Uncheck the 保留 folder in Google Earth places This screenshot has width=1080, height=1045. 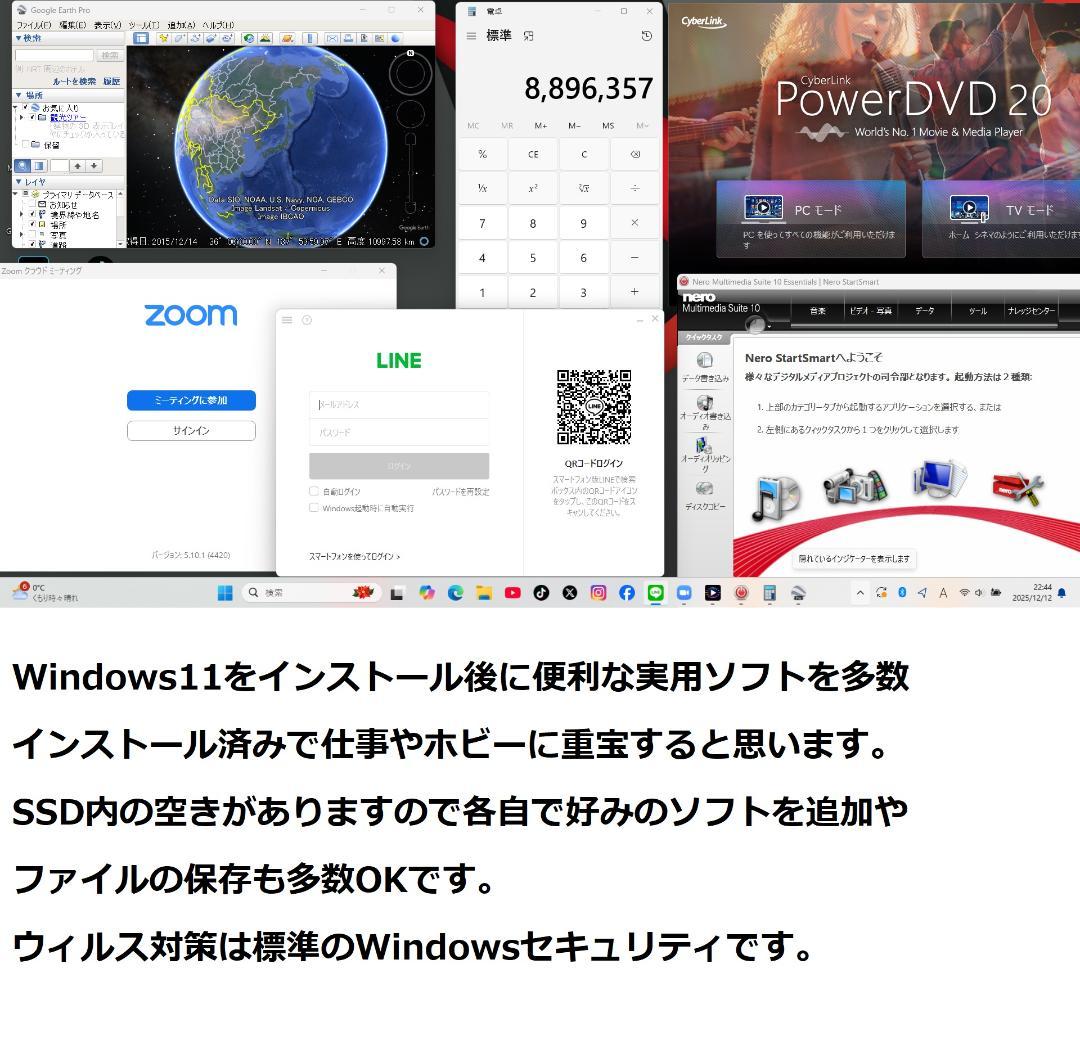[x=25, y=143]
